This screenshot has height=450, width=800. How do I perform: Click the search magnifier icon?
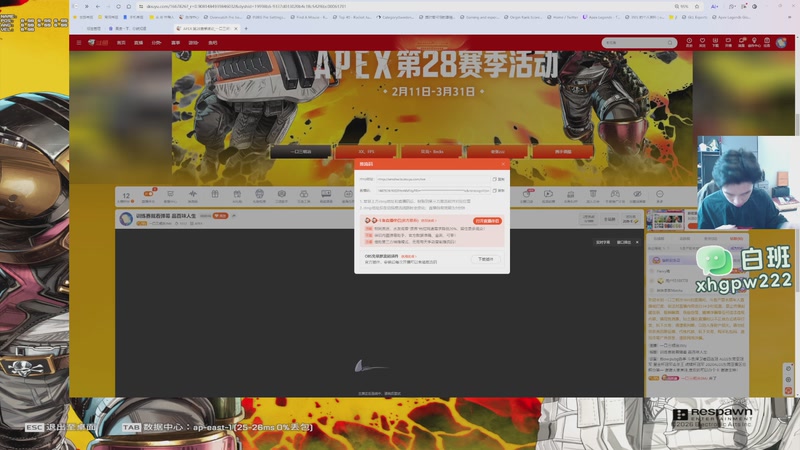tap(670, 43)
